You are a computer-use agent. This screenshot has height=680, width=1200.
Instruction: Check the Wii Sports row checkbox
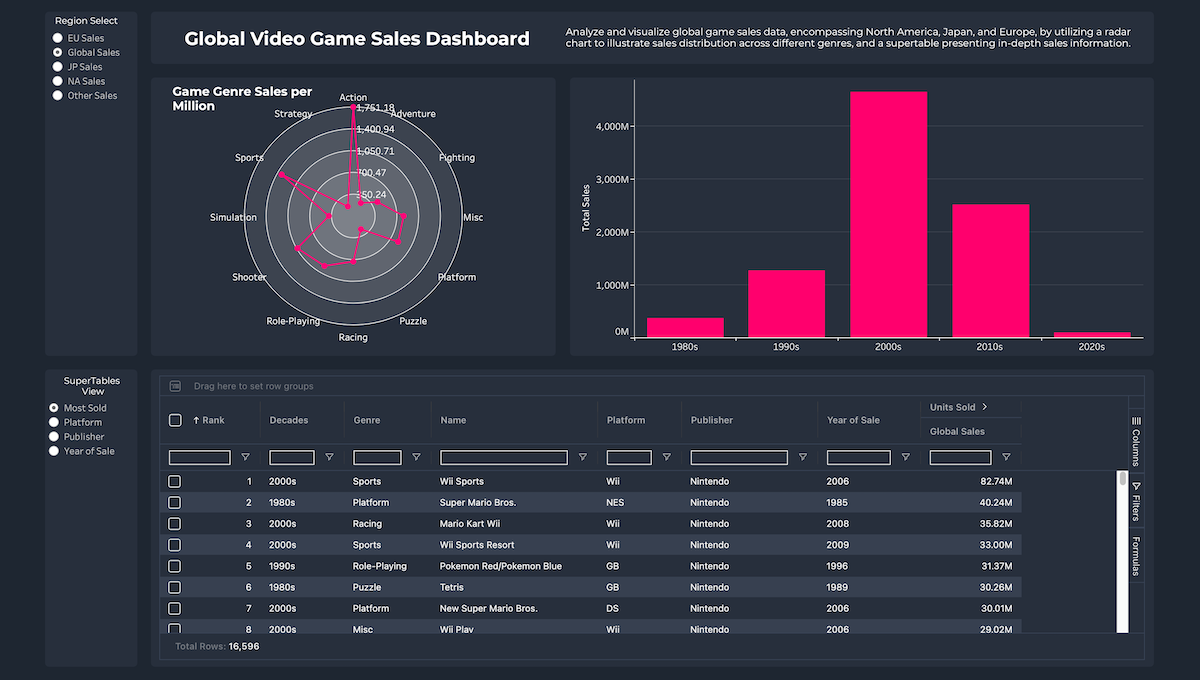175,481
